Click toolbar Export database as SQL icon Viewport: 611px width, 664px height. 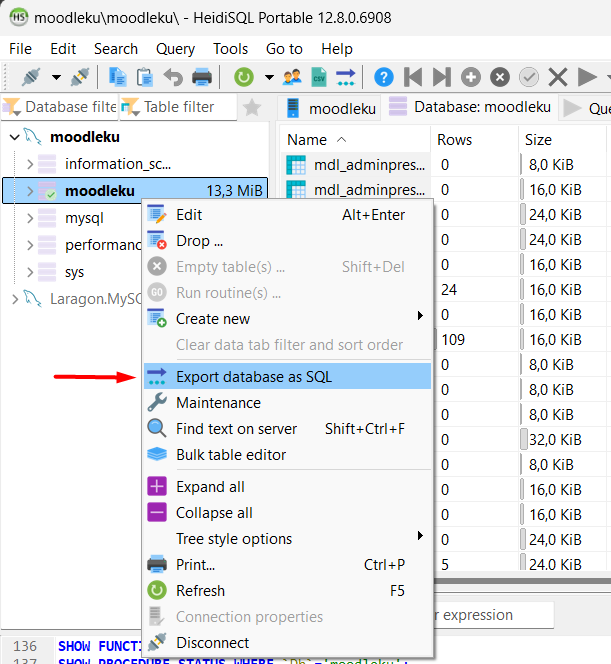pos(346,77)
